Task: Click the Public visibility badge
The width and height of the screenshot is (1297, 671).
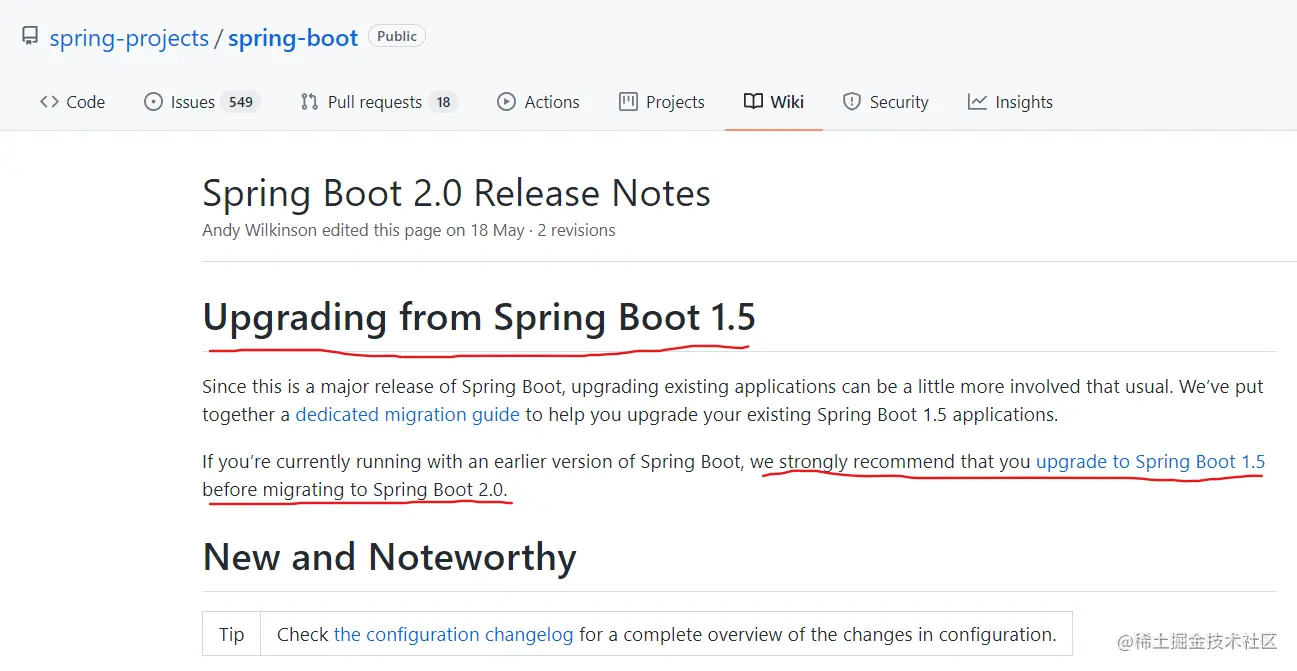Action: tap(397, 36)
